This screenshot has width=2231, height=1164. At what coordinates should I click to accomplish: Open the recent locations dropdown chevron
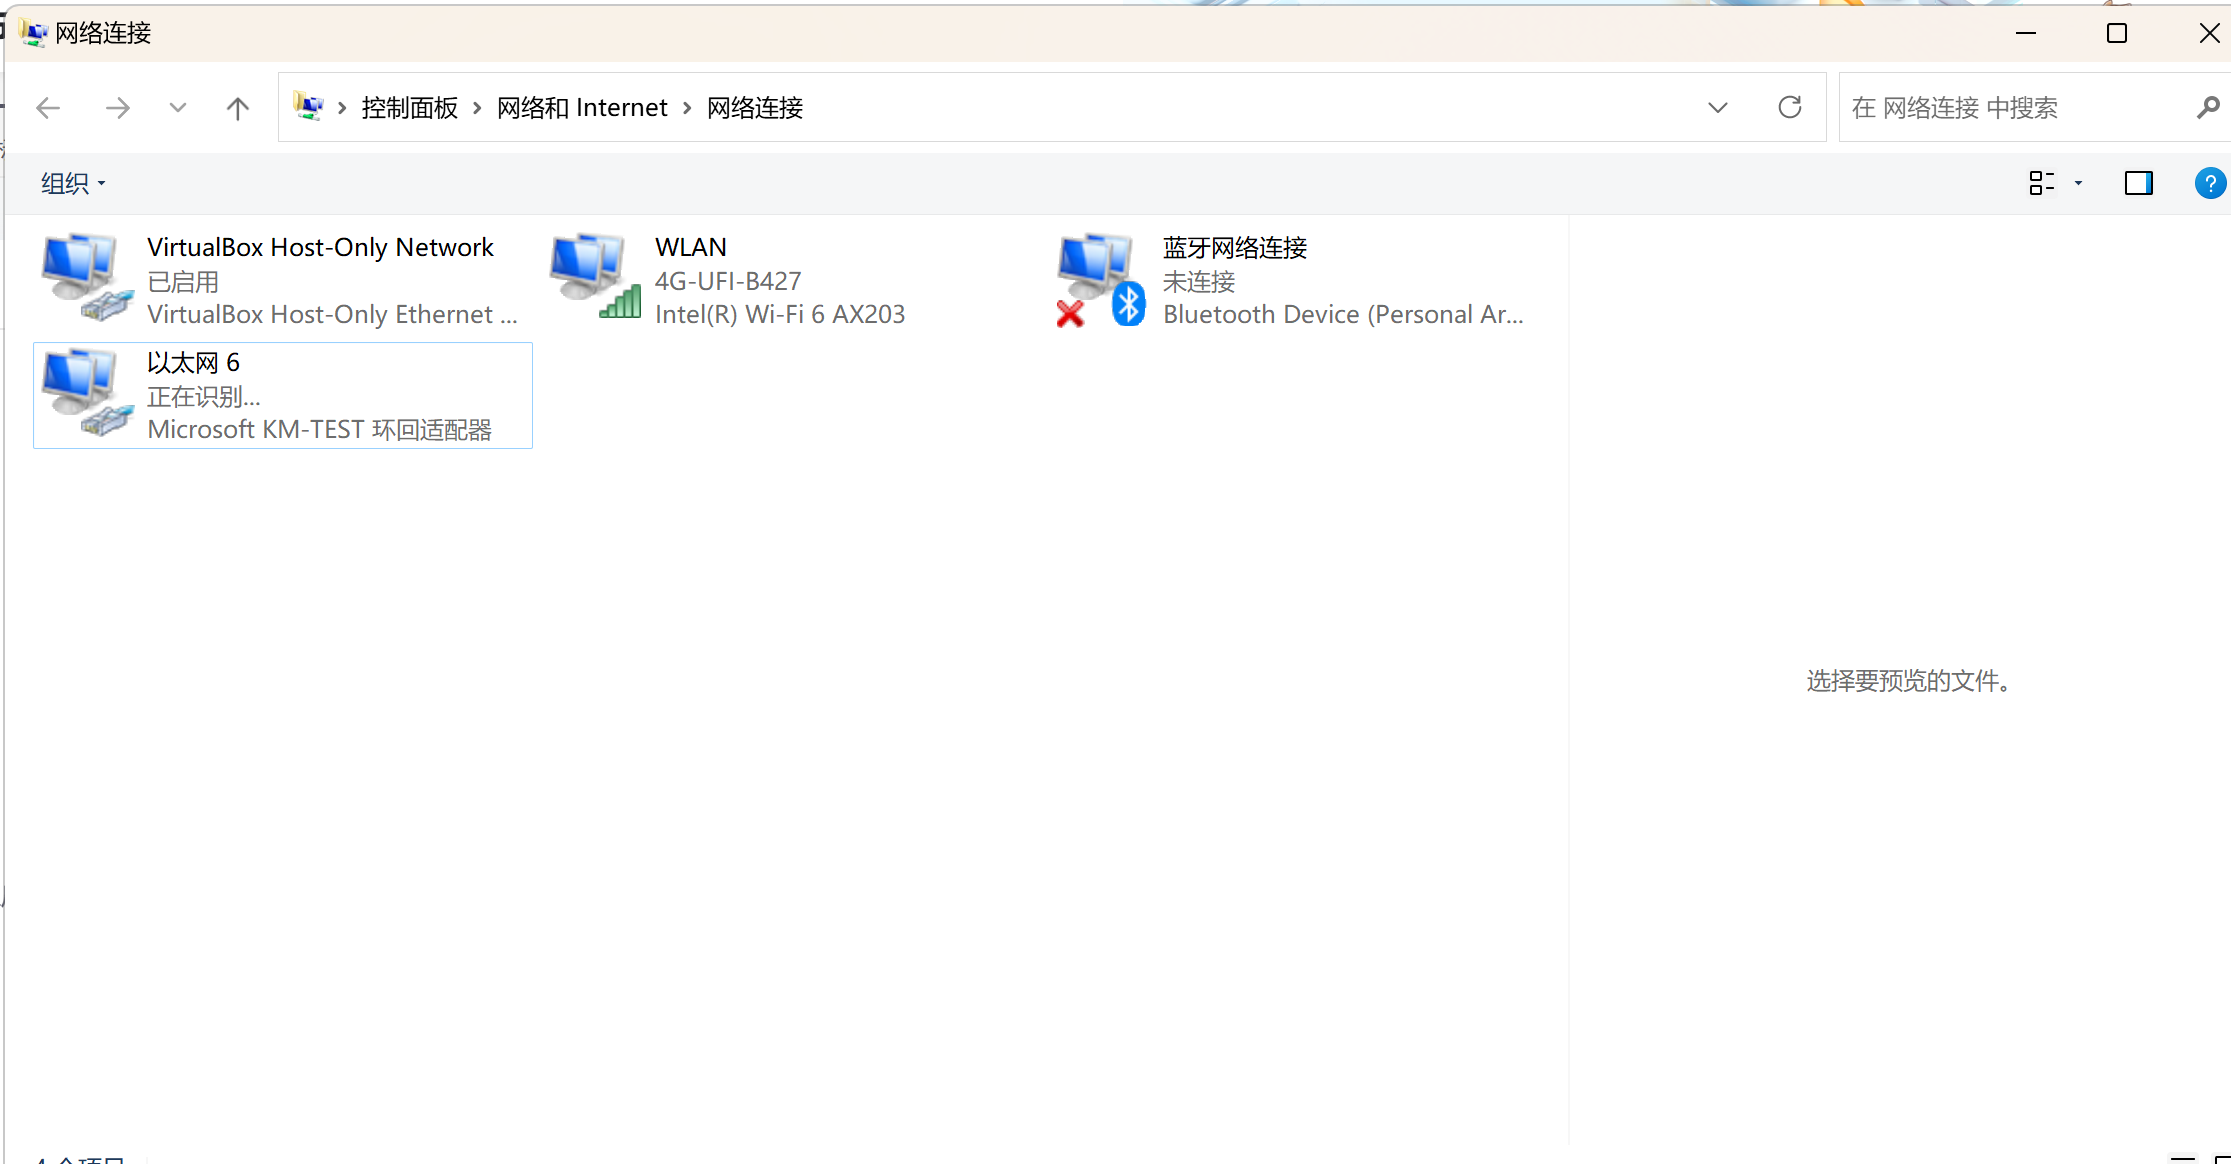178,107
